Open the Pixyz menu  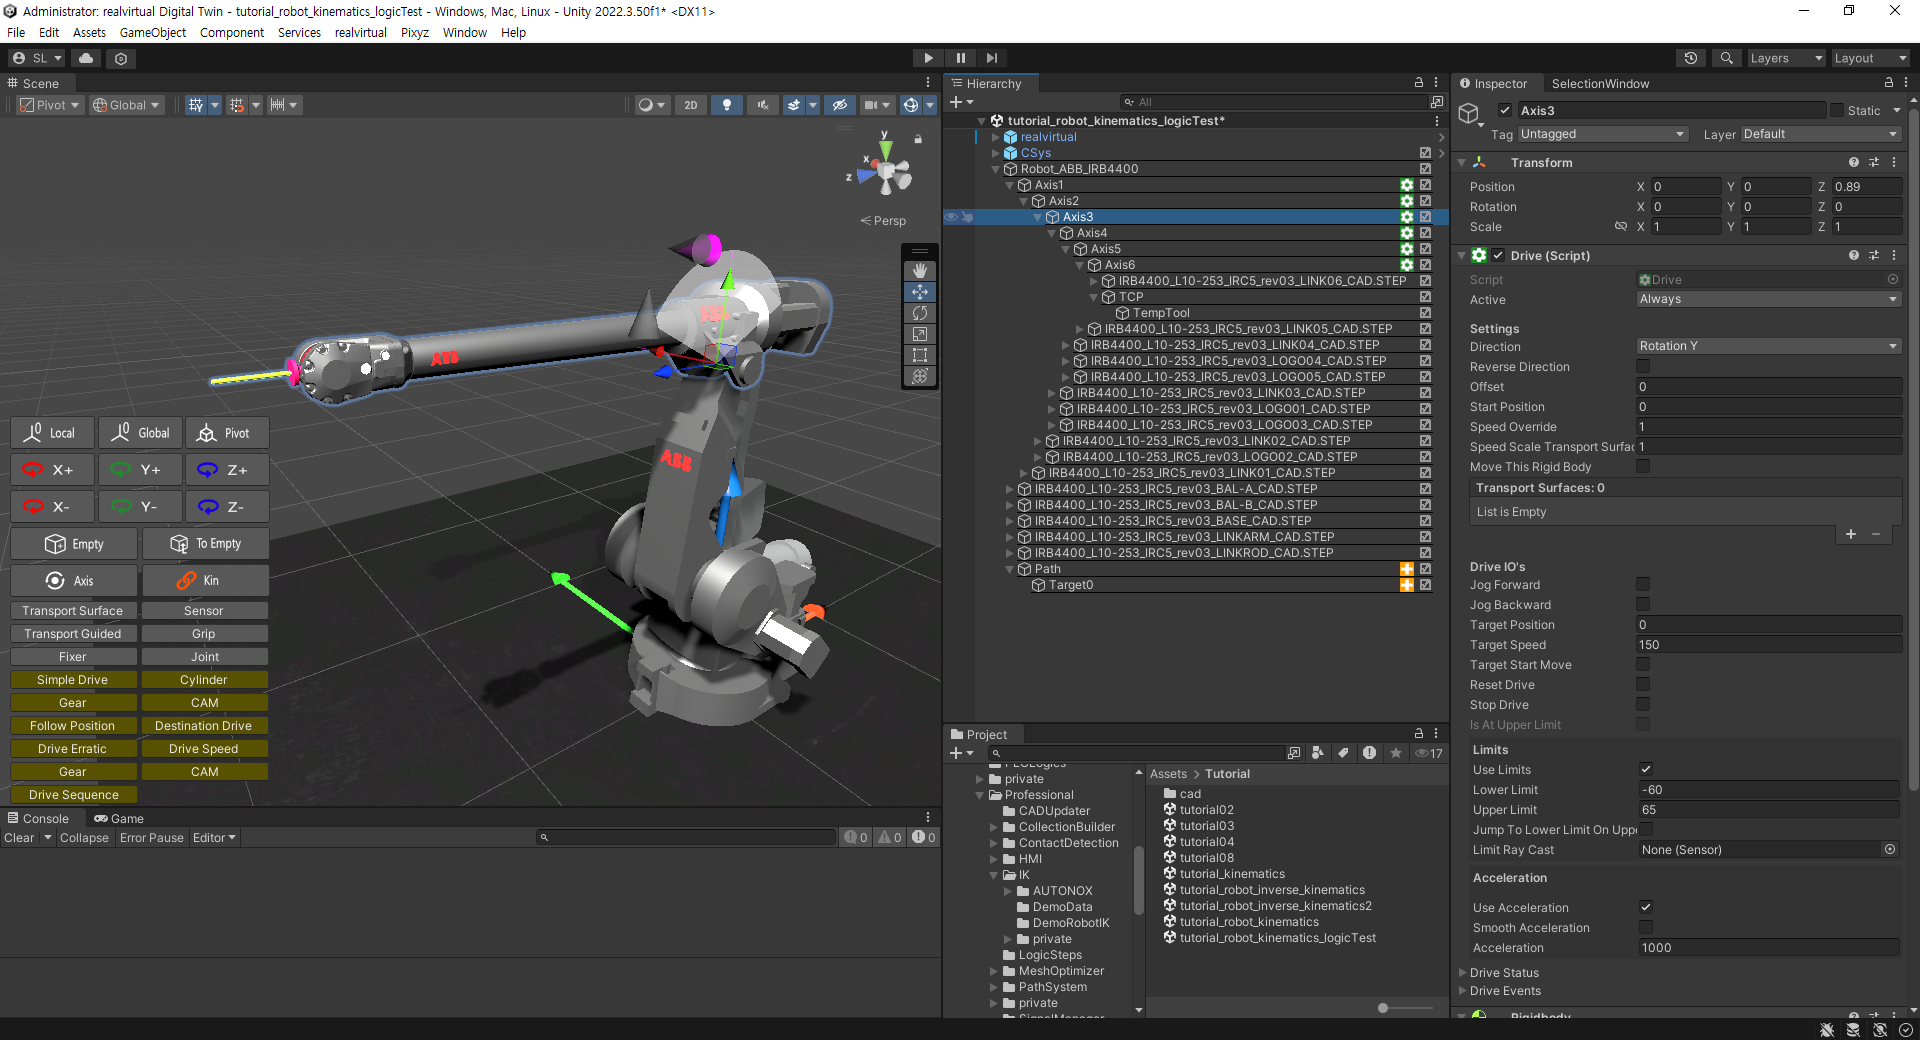click(415, 33)
